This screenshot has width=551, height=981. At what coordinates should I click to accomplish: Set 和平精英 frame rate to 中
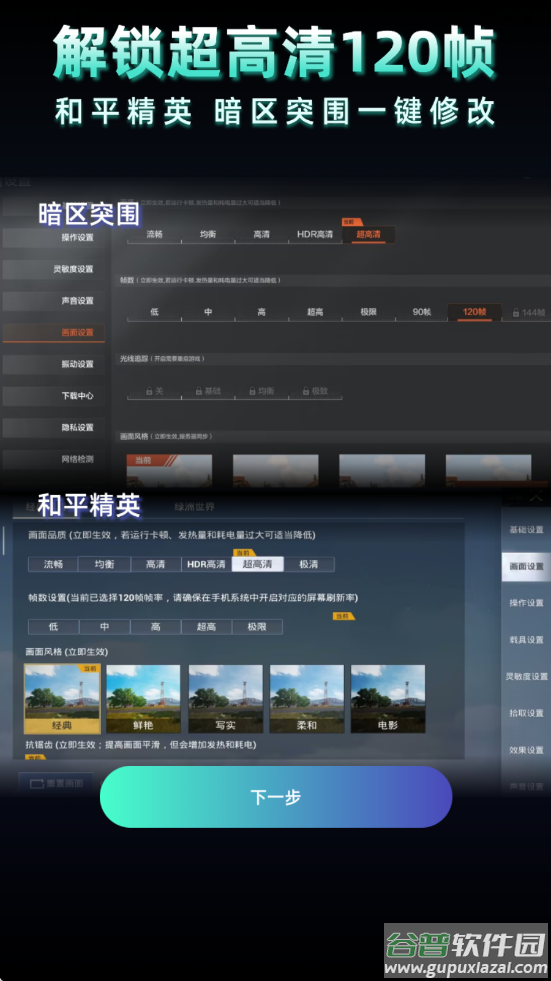point(104,627)
